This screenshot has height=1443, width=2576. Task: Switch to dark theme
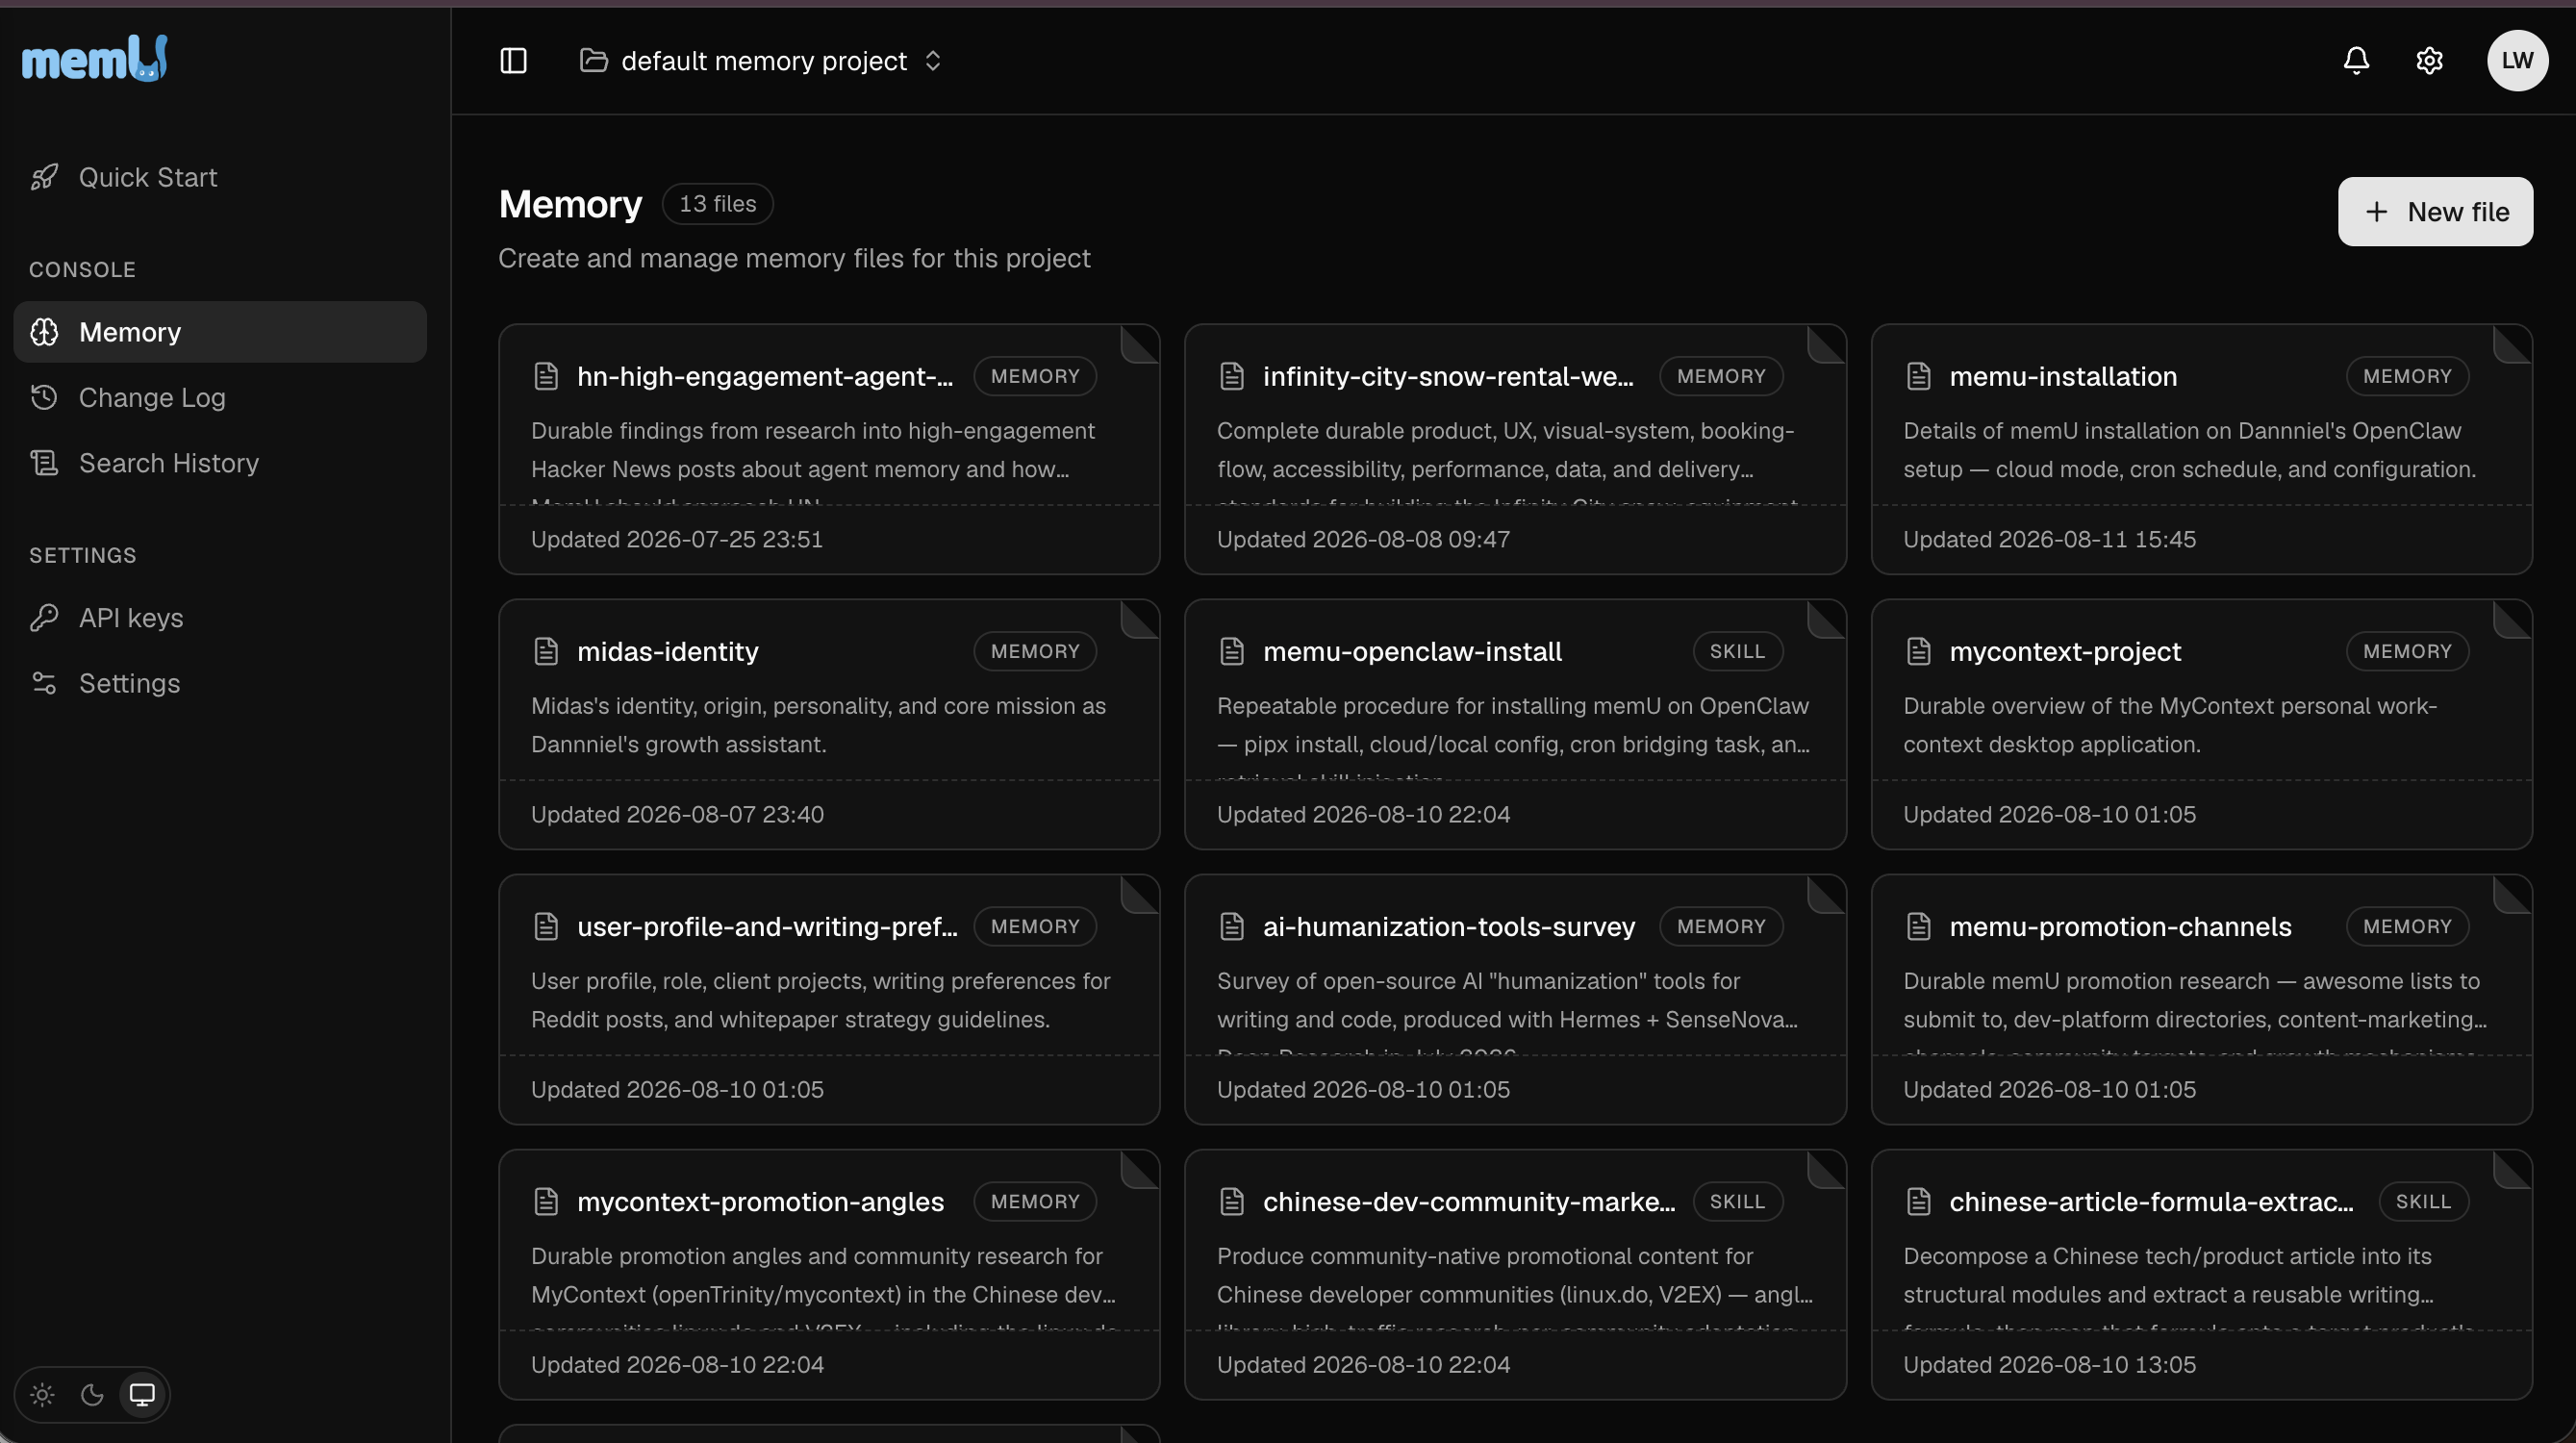[92, 1394]
